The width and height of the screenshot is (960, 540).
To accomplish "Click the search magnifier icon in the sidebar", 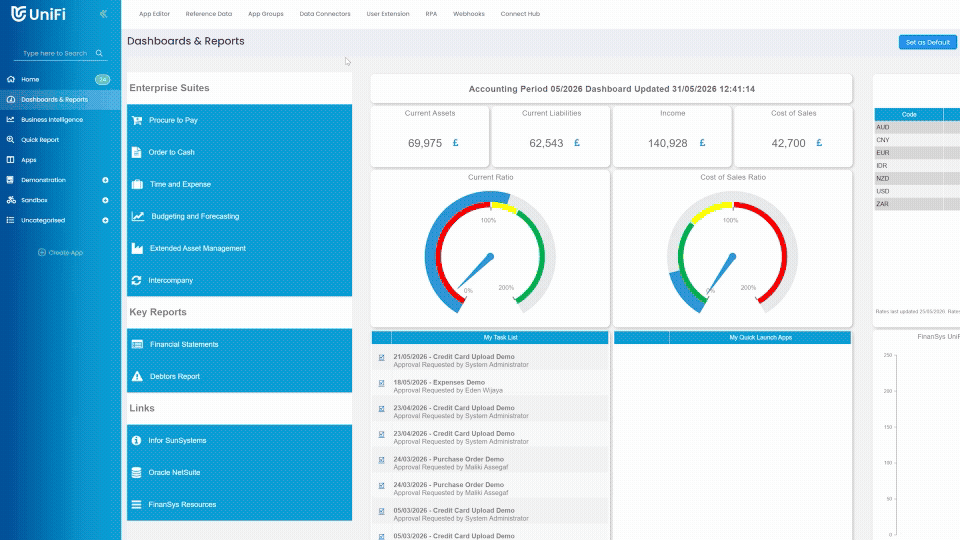I will 99,53.
